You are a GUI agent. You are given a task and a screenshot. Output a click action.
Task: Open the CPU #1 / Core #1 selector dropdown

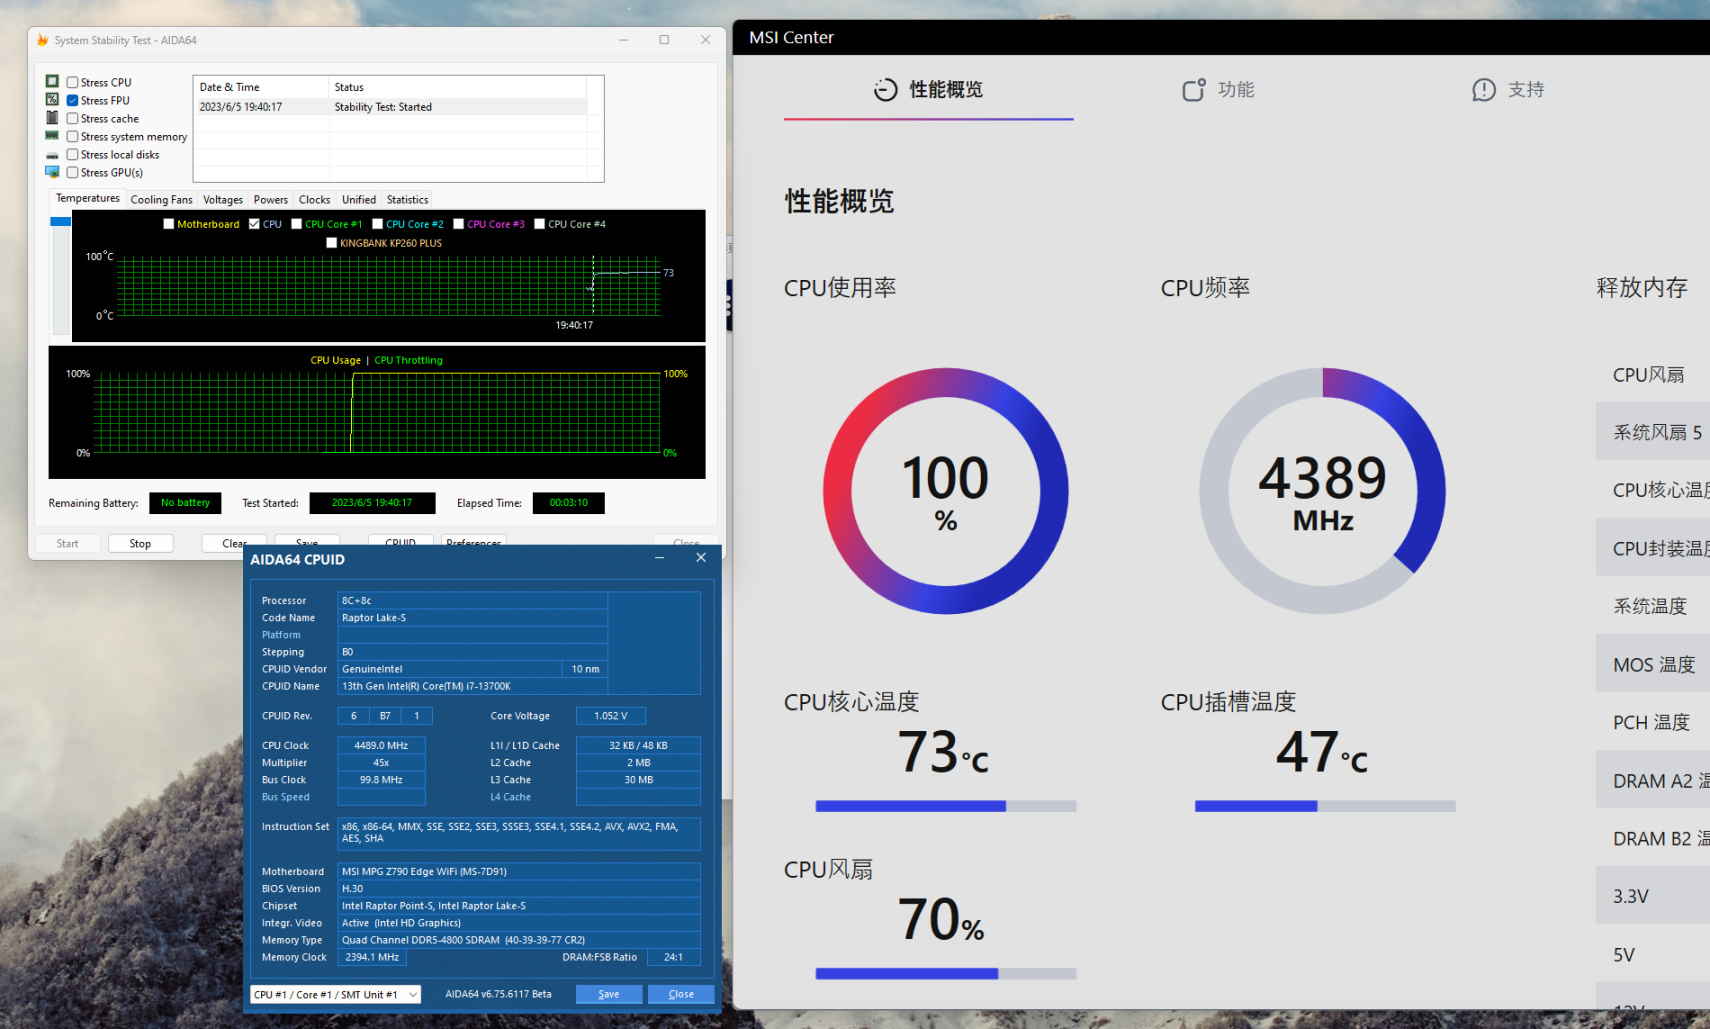[336, 994]
